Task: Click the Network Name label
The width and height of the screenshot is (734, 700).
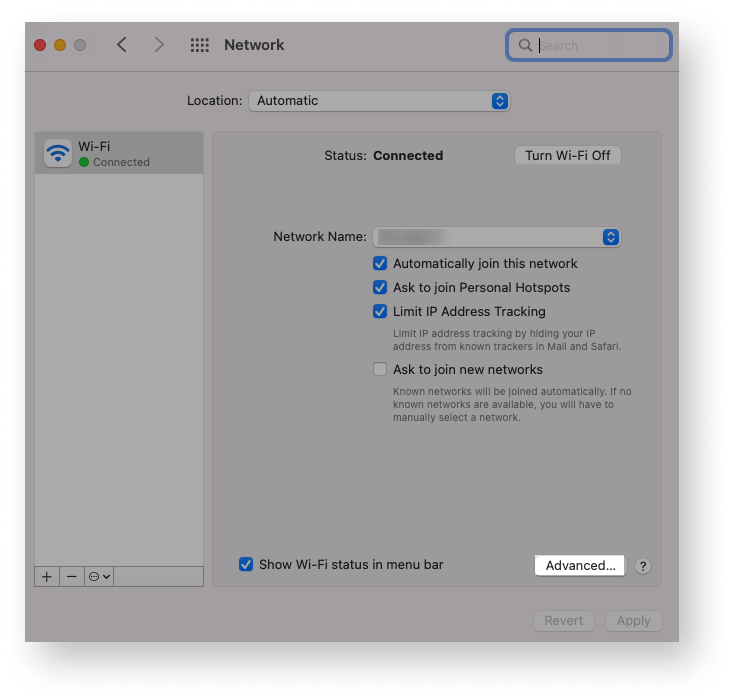Action: [320, 236]
